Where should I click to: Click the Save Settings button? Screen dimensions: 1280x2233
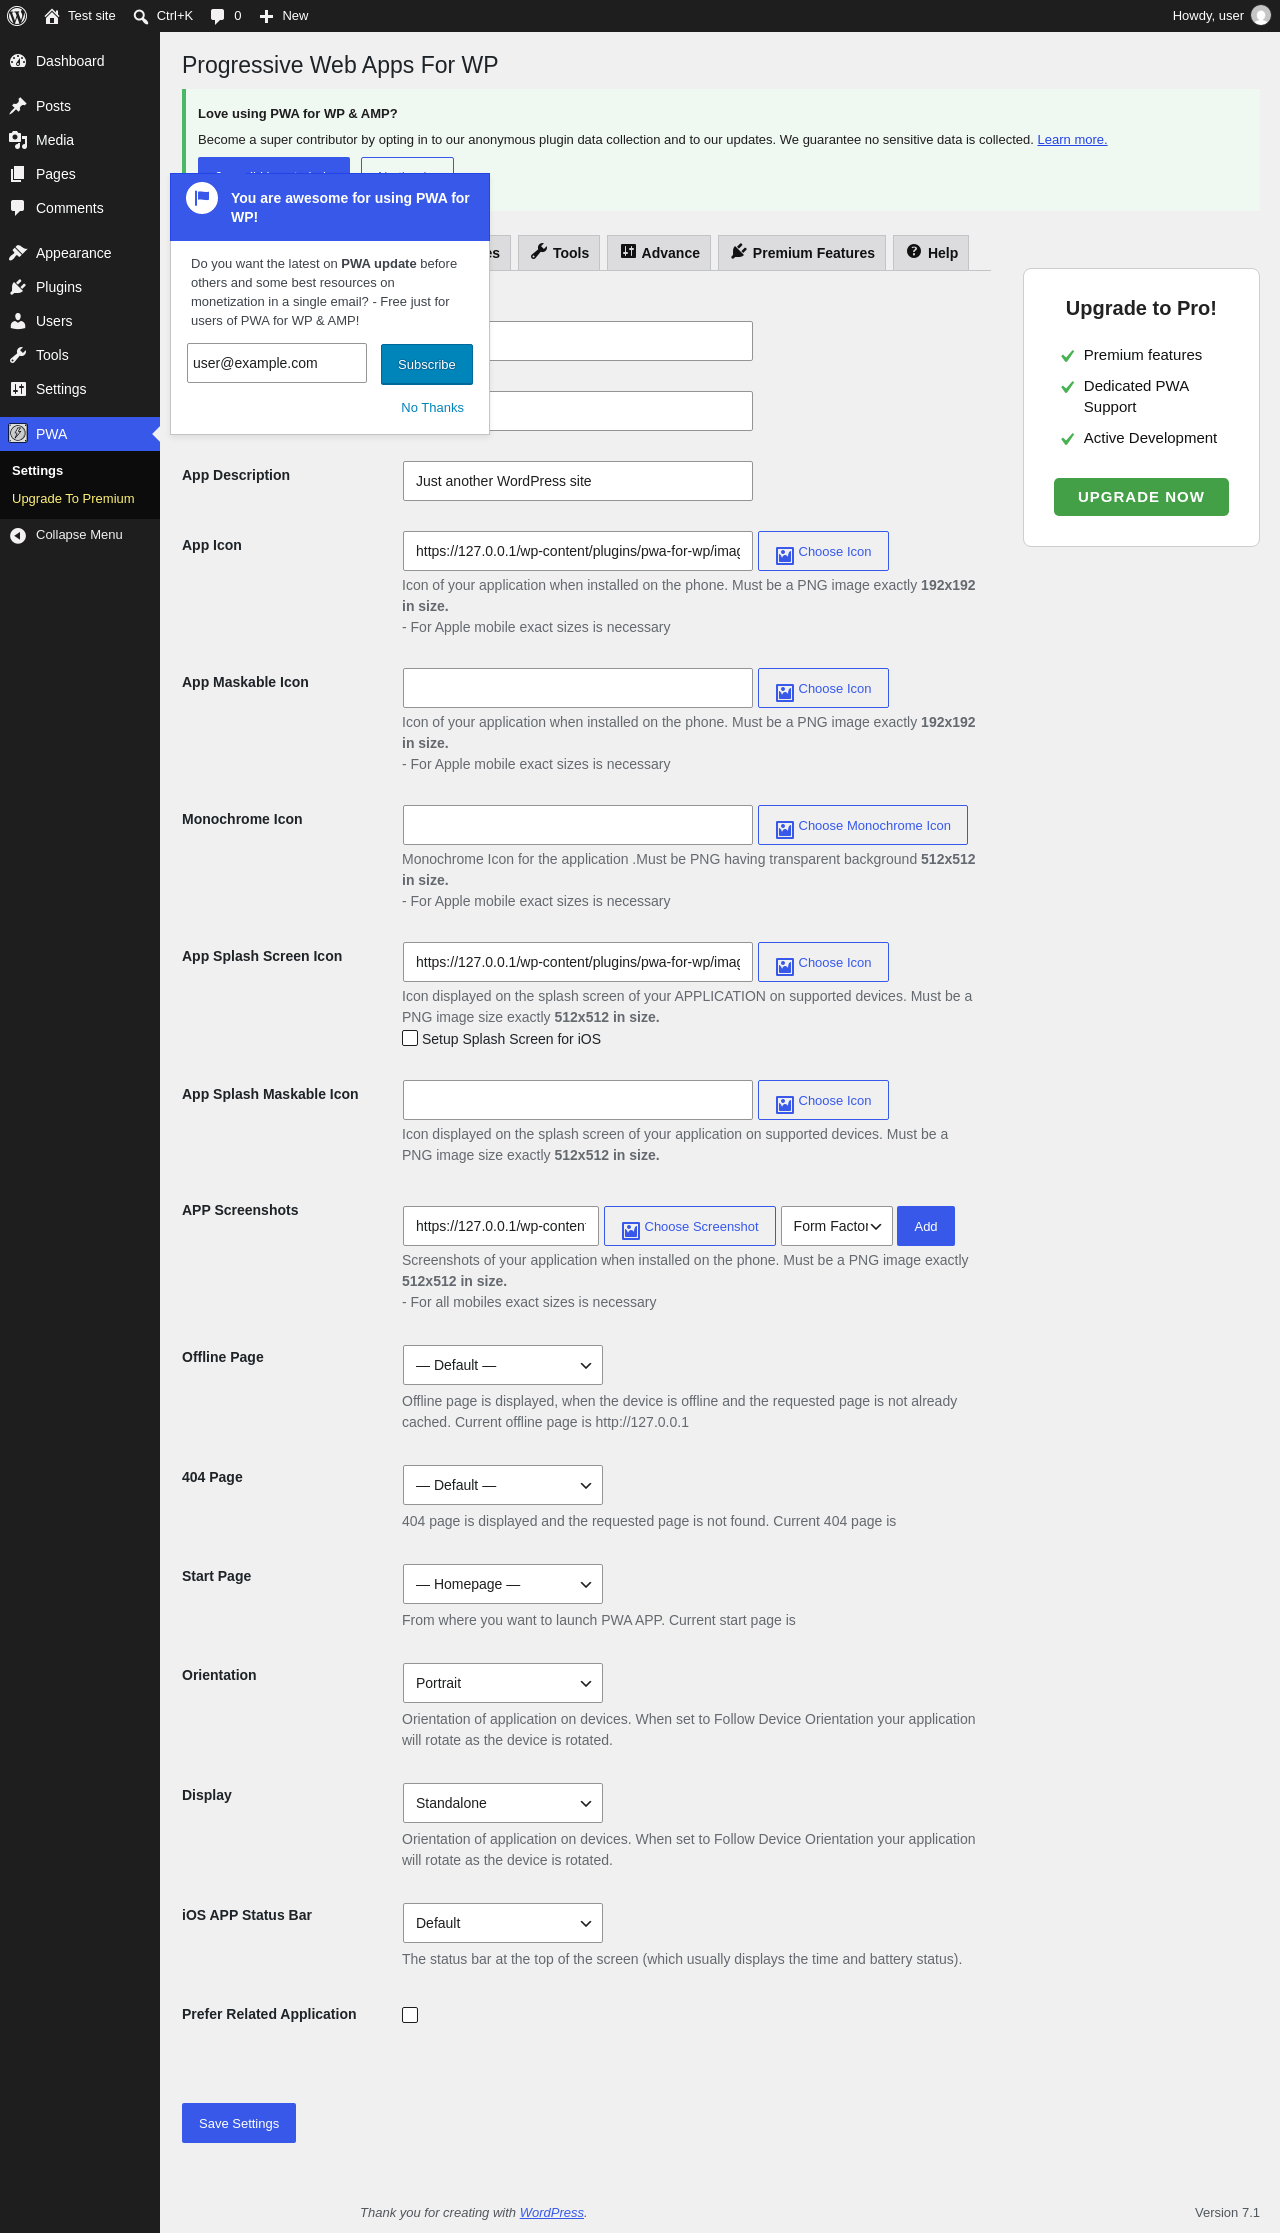(x=239, y=2123)
